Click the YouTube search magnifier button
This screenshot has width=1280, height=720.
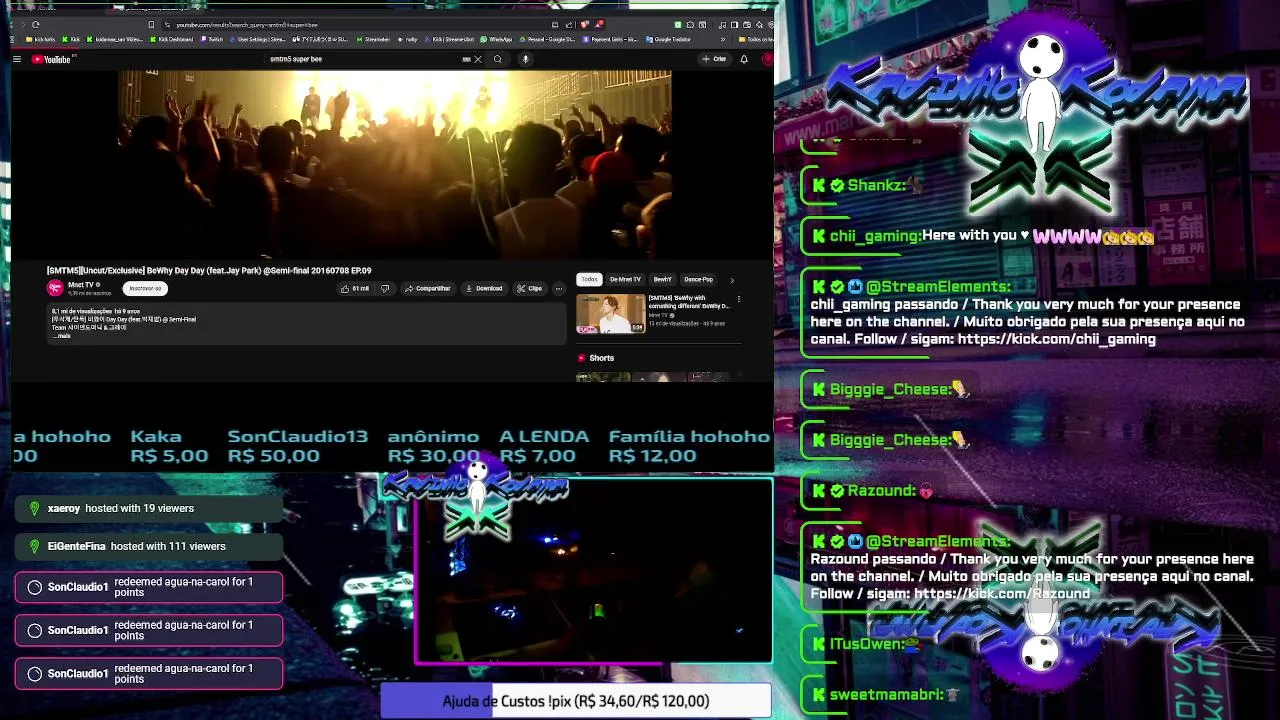point(497,59)
